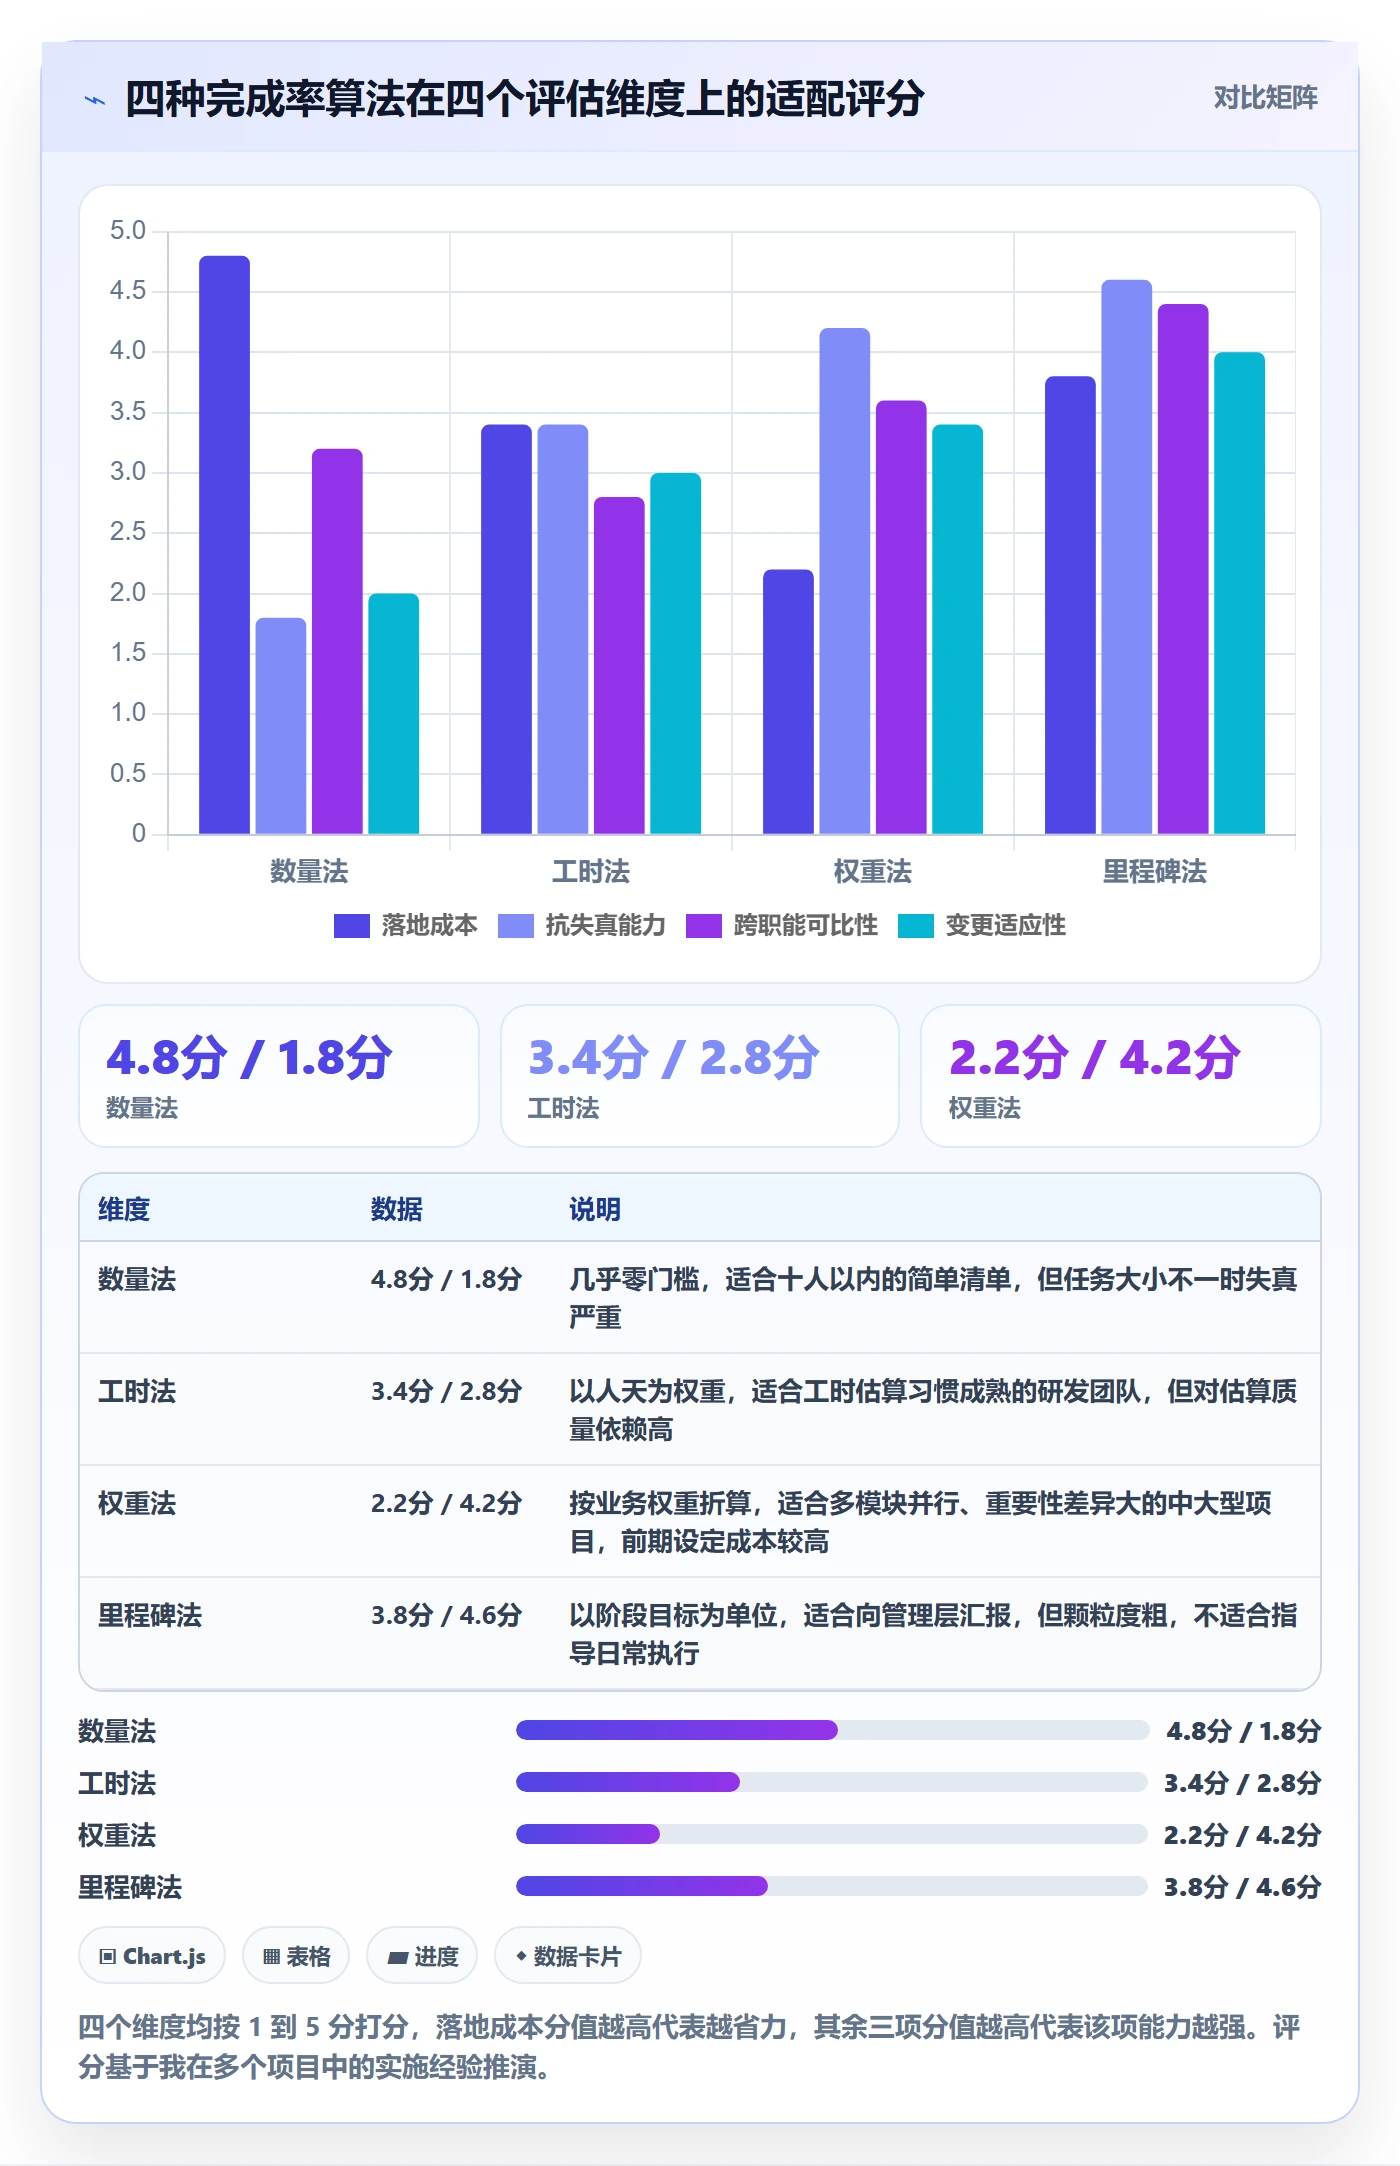The image size is (1400, 2166).
Task: Click the 抗失真能力 legend label
Action: click(605, 926)
